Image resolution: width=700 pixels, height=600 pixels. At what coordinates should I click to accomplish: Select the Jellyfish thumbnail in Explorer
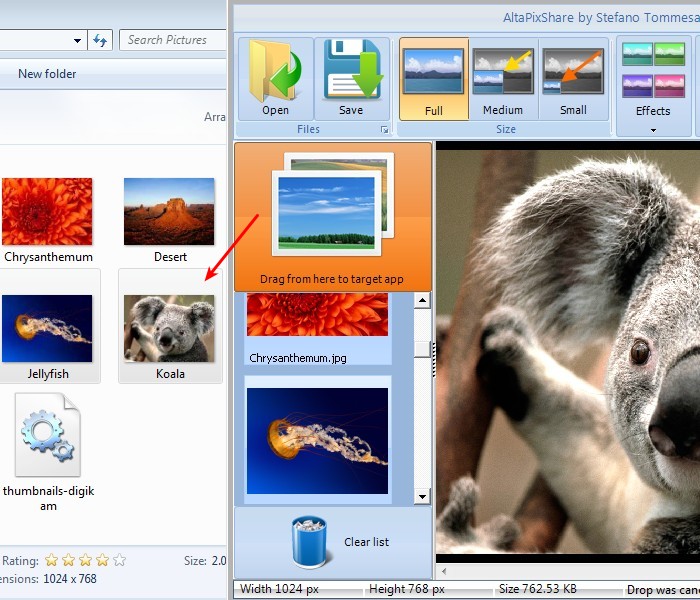(x=47, y=328)
